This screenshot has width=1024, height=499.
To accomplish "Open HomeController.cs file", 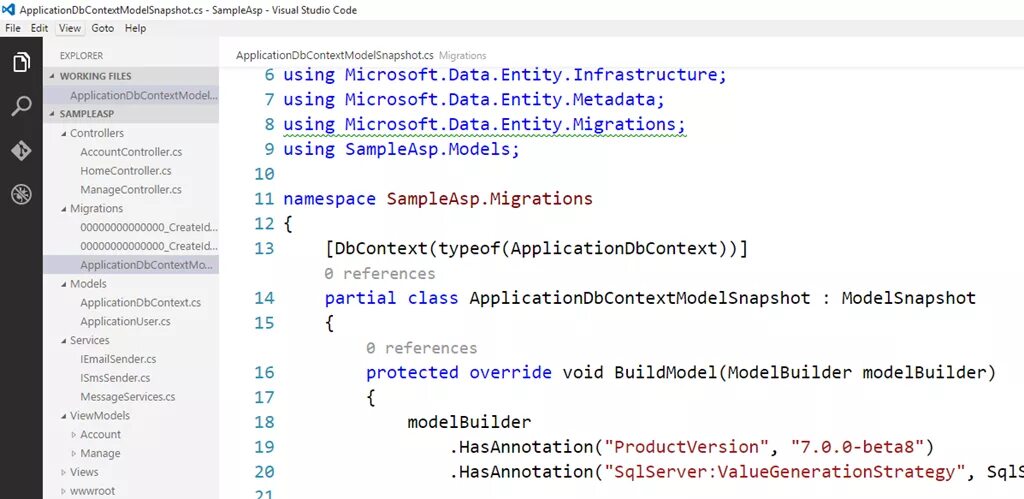I will click(x=126, y=170).
